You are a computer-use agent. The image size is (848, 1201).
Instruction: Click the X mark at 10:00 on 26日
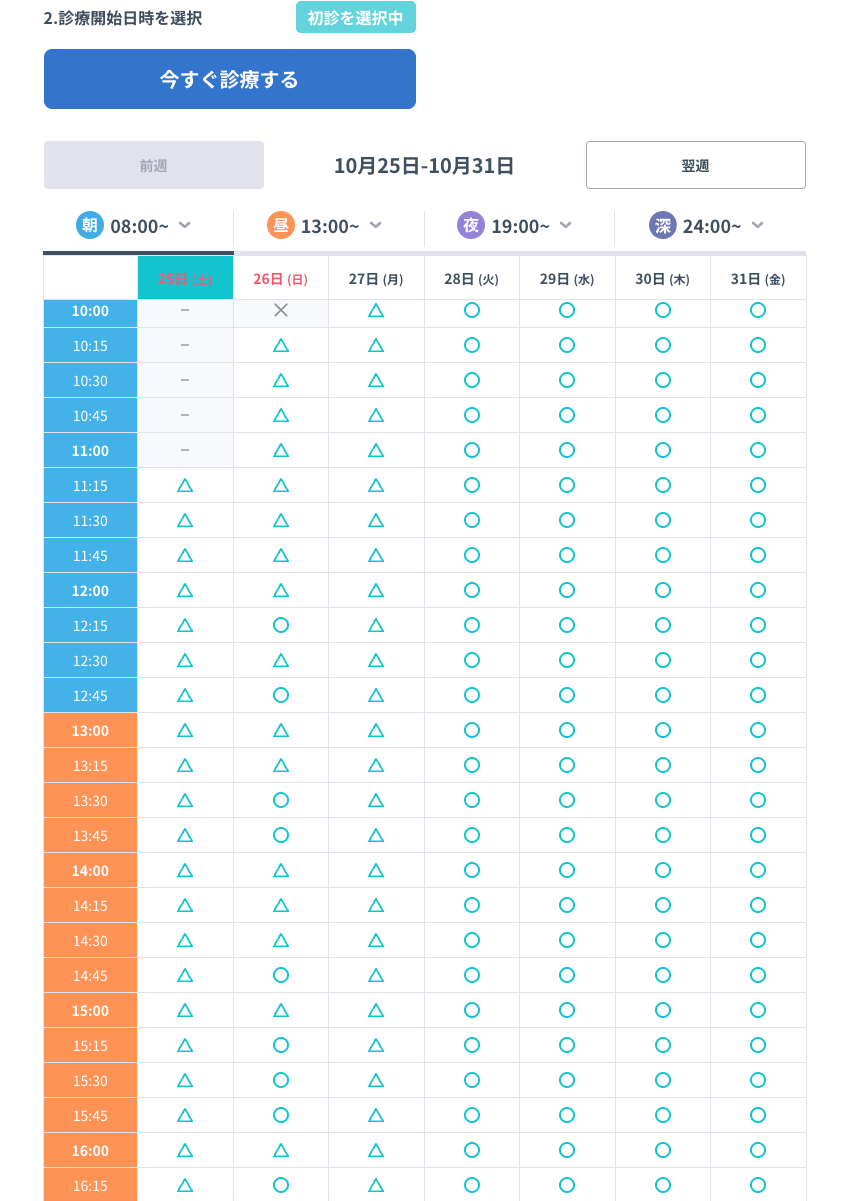coord(281,311)
